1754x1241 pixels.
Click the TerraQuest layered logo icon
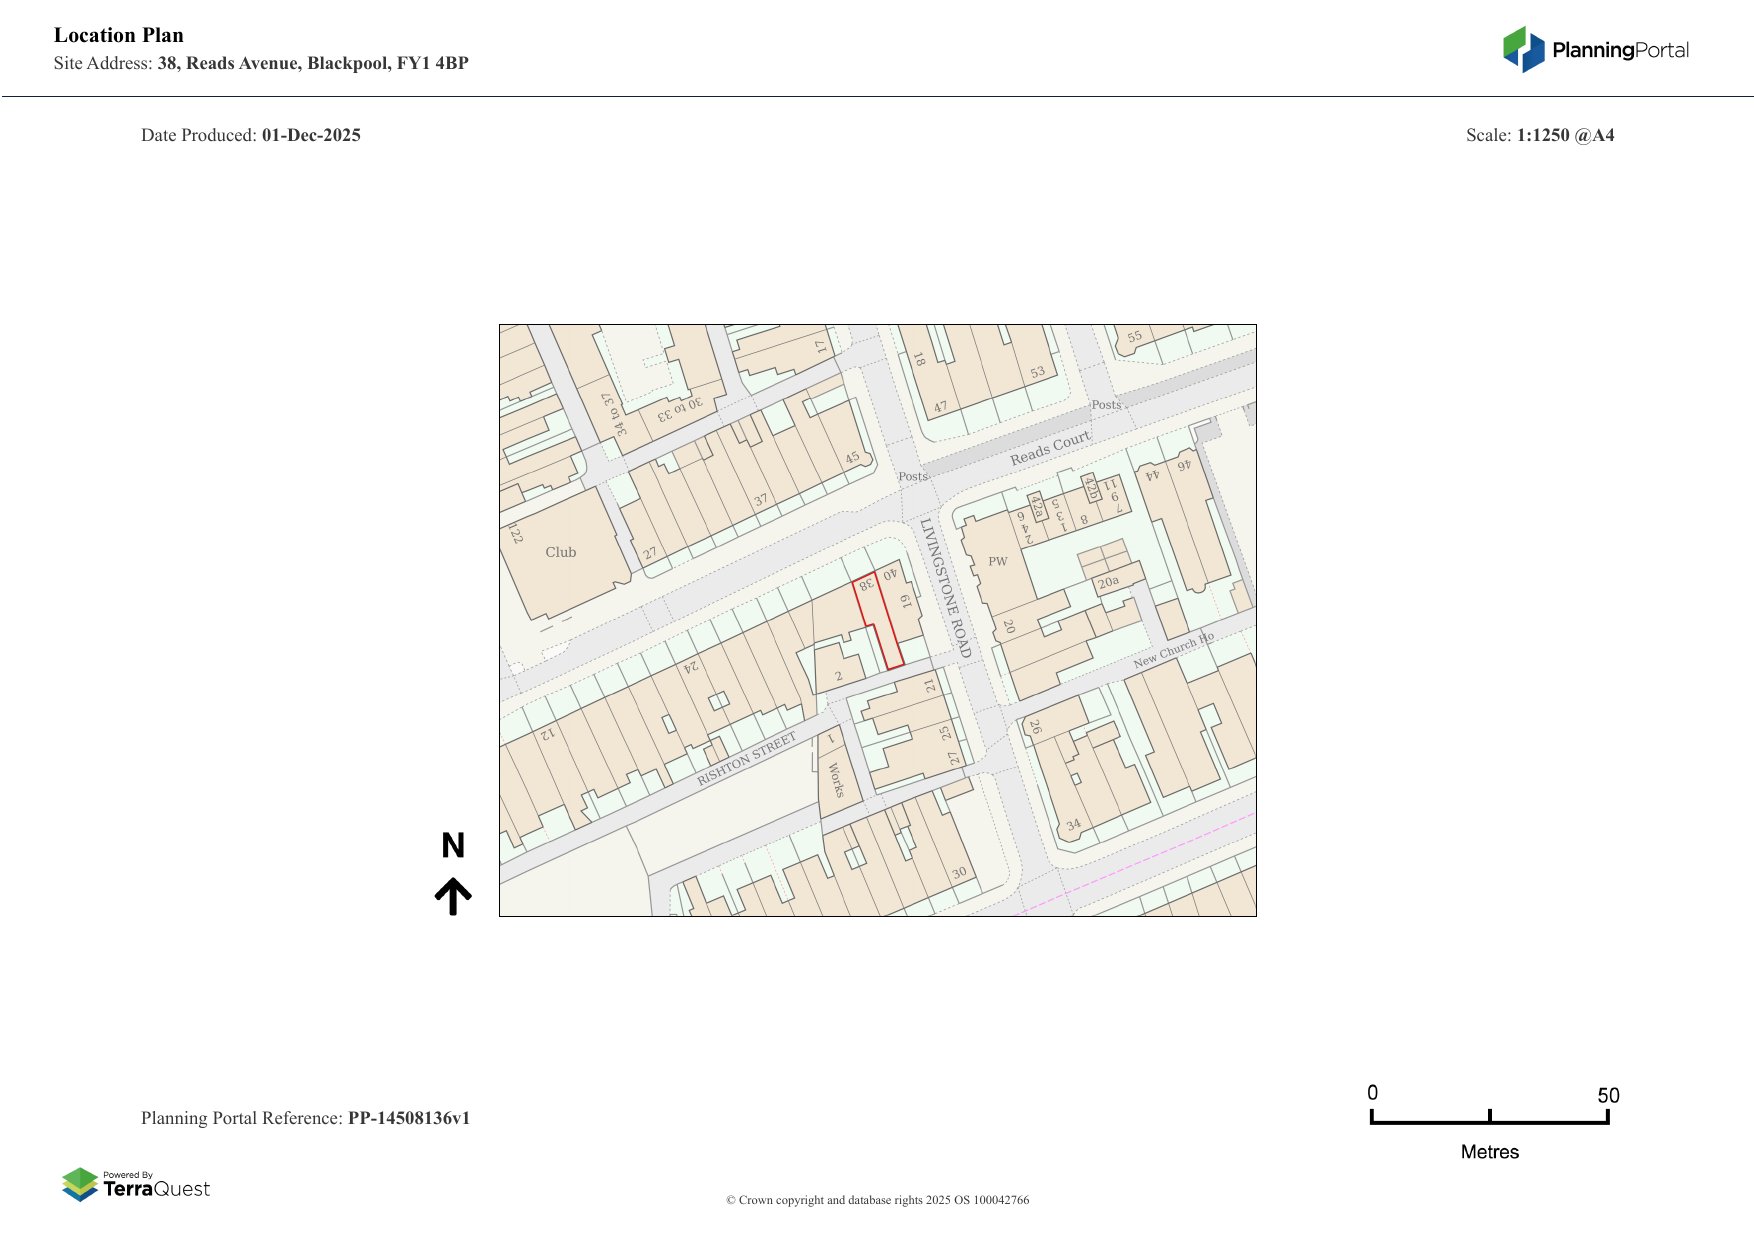click(80, 1184)
